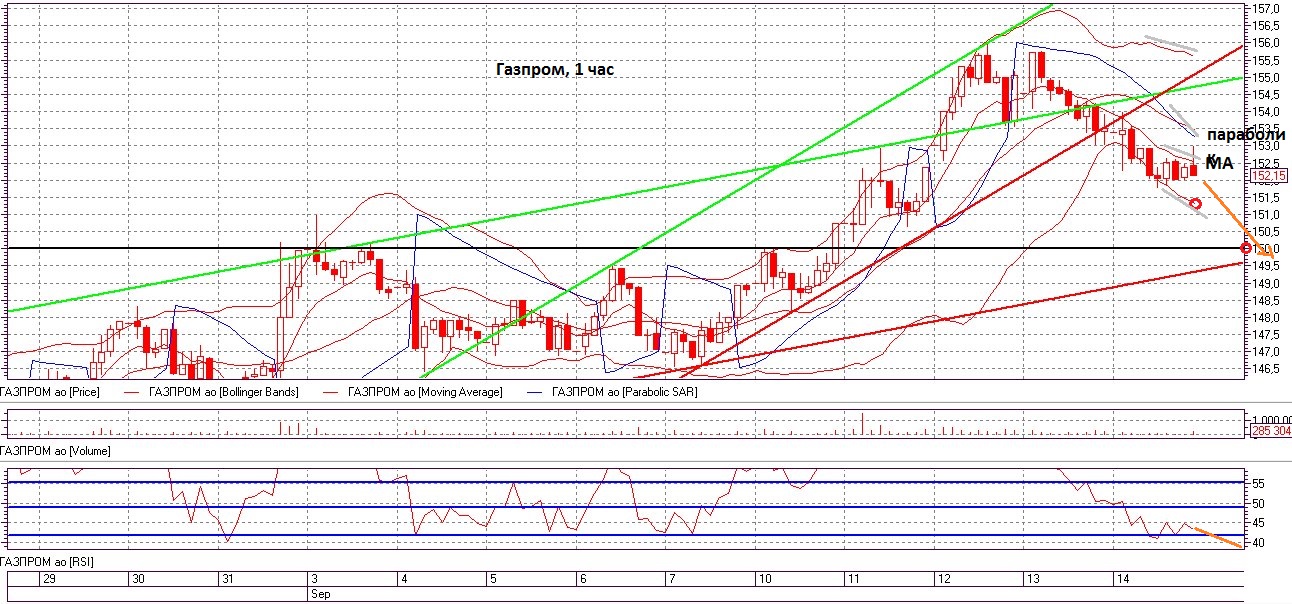This screenshot has width=1292, height=604.
Task: Click RSI axis level 40
Action: [1258, 543]
